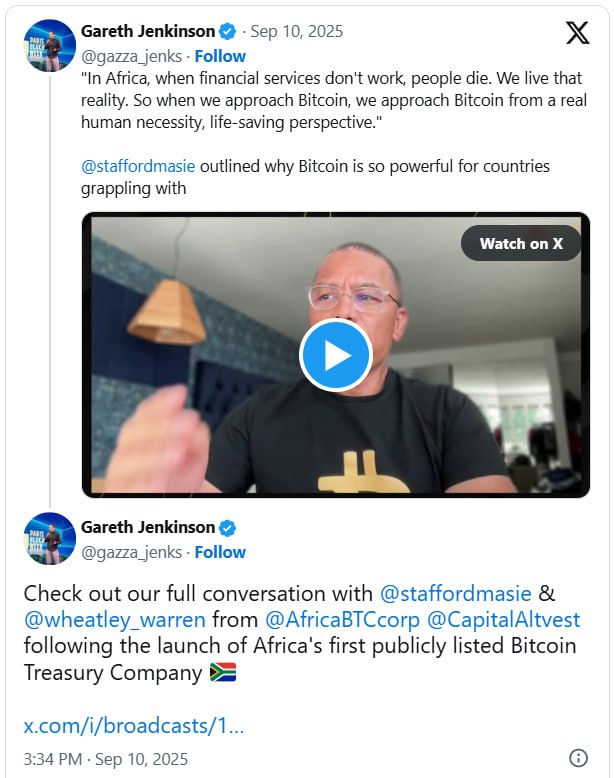Visit the @AfricaBTCcorp mention

[343, 620]
